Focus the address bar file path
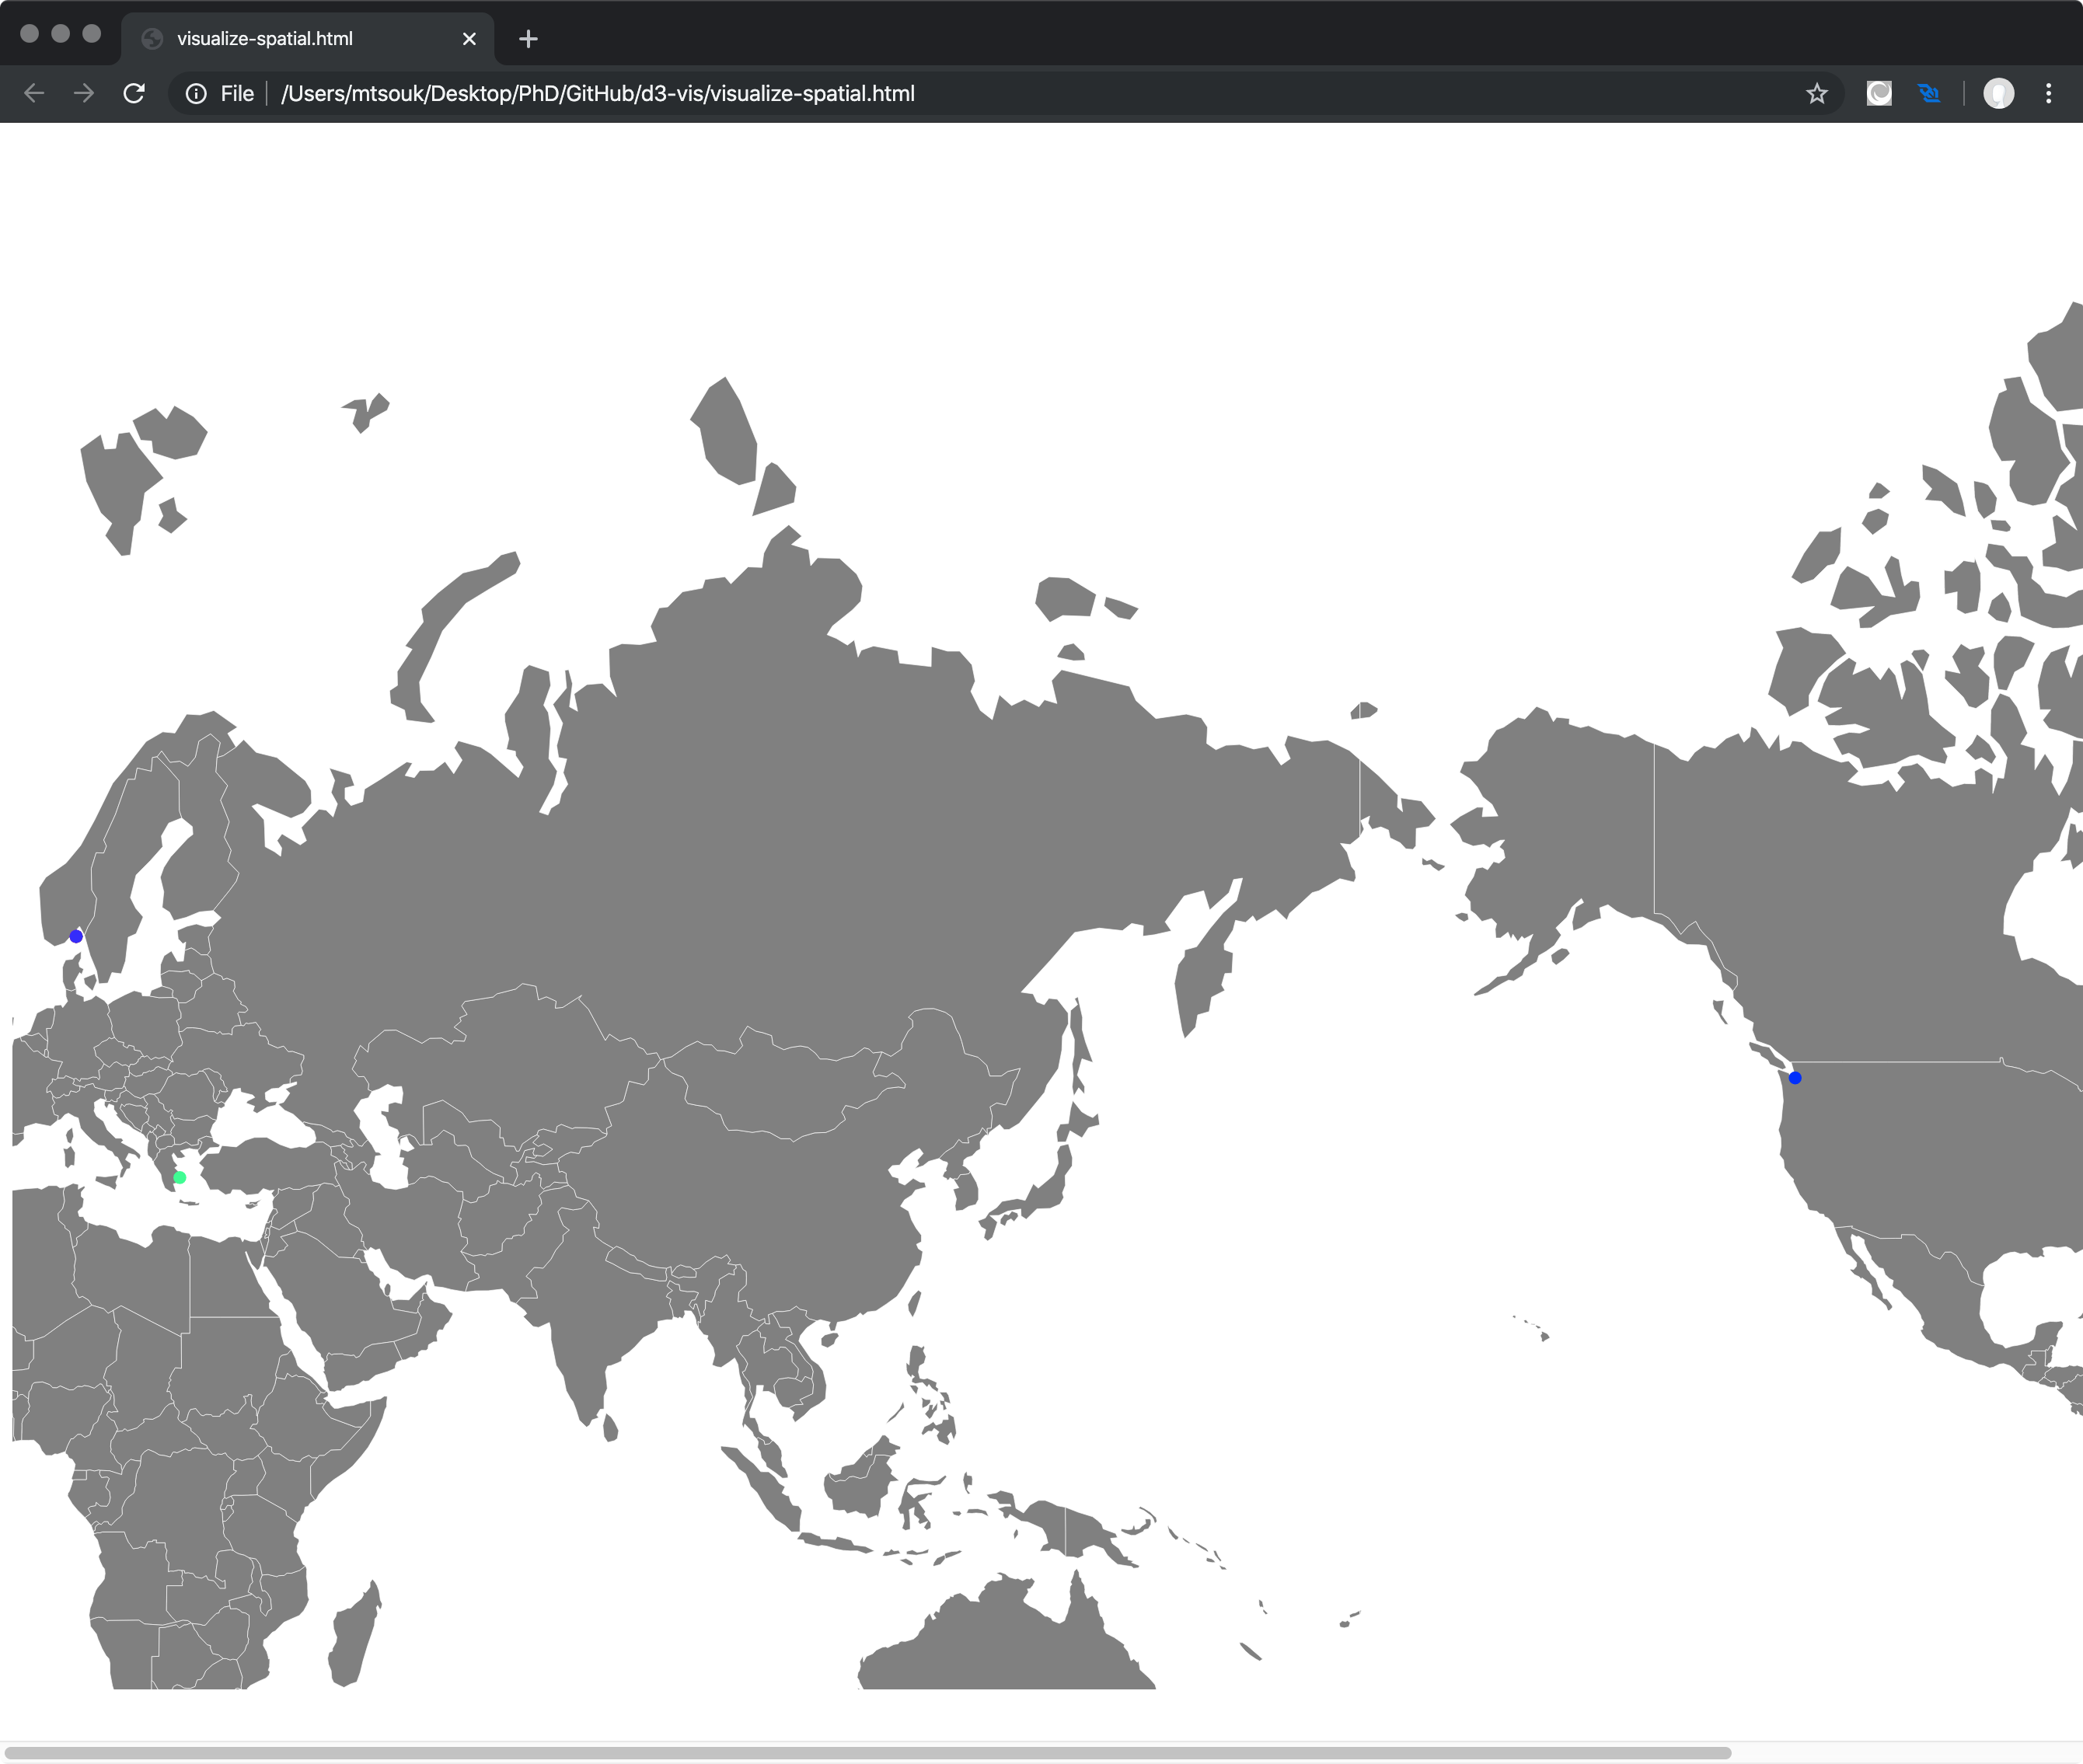 pos(597,93)
